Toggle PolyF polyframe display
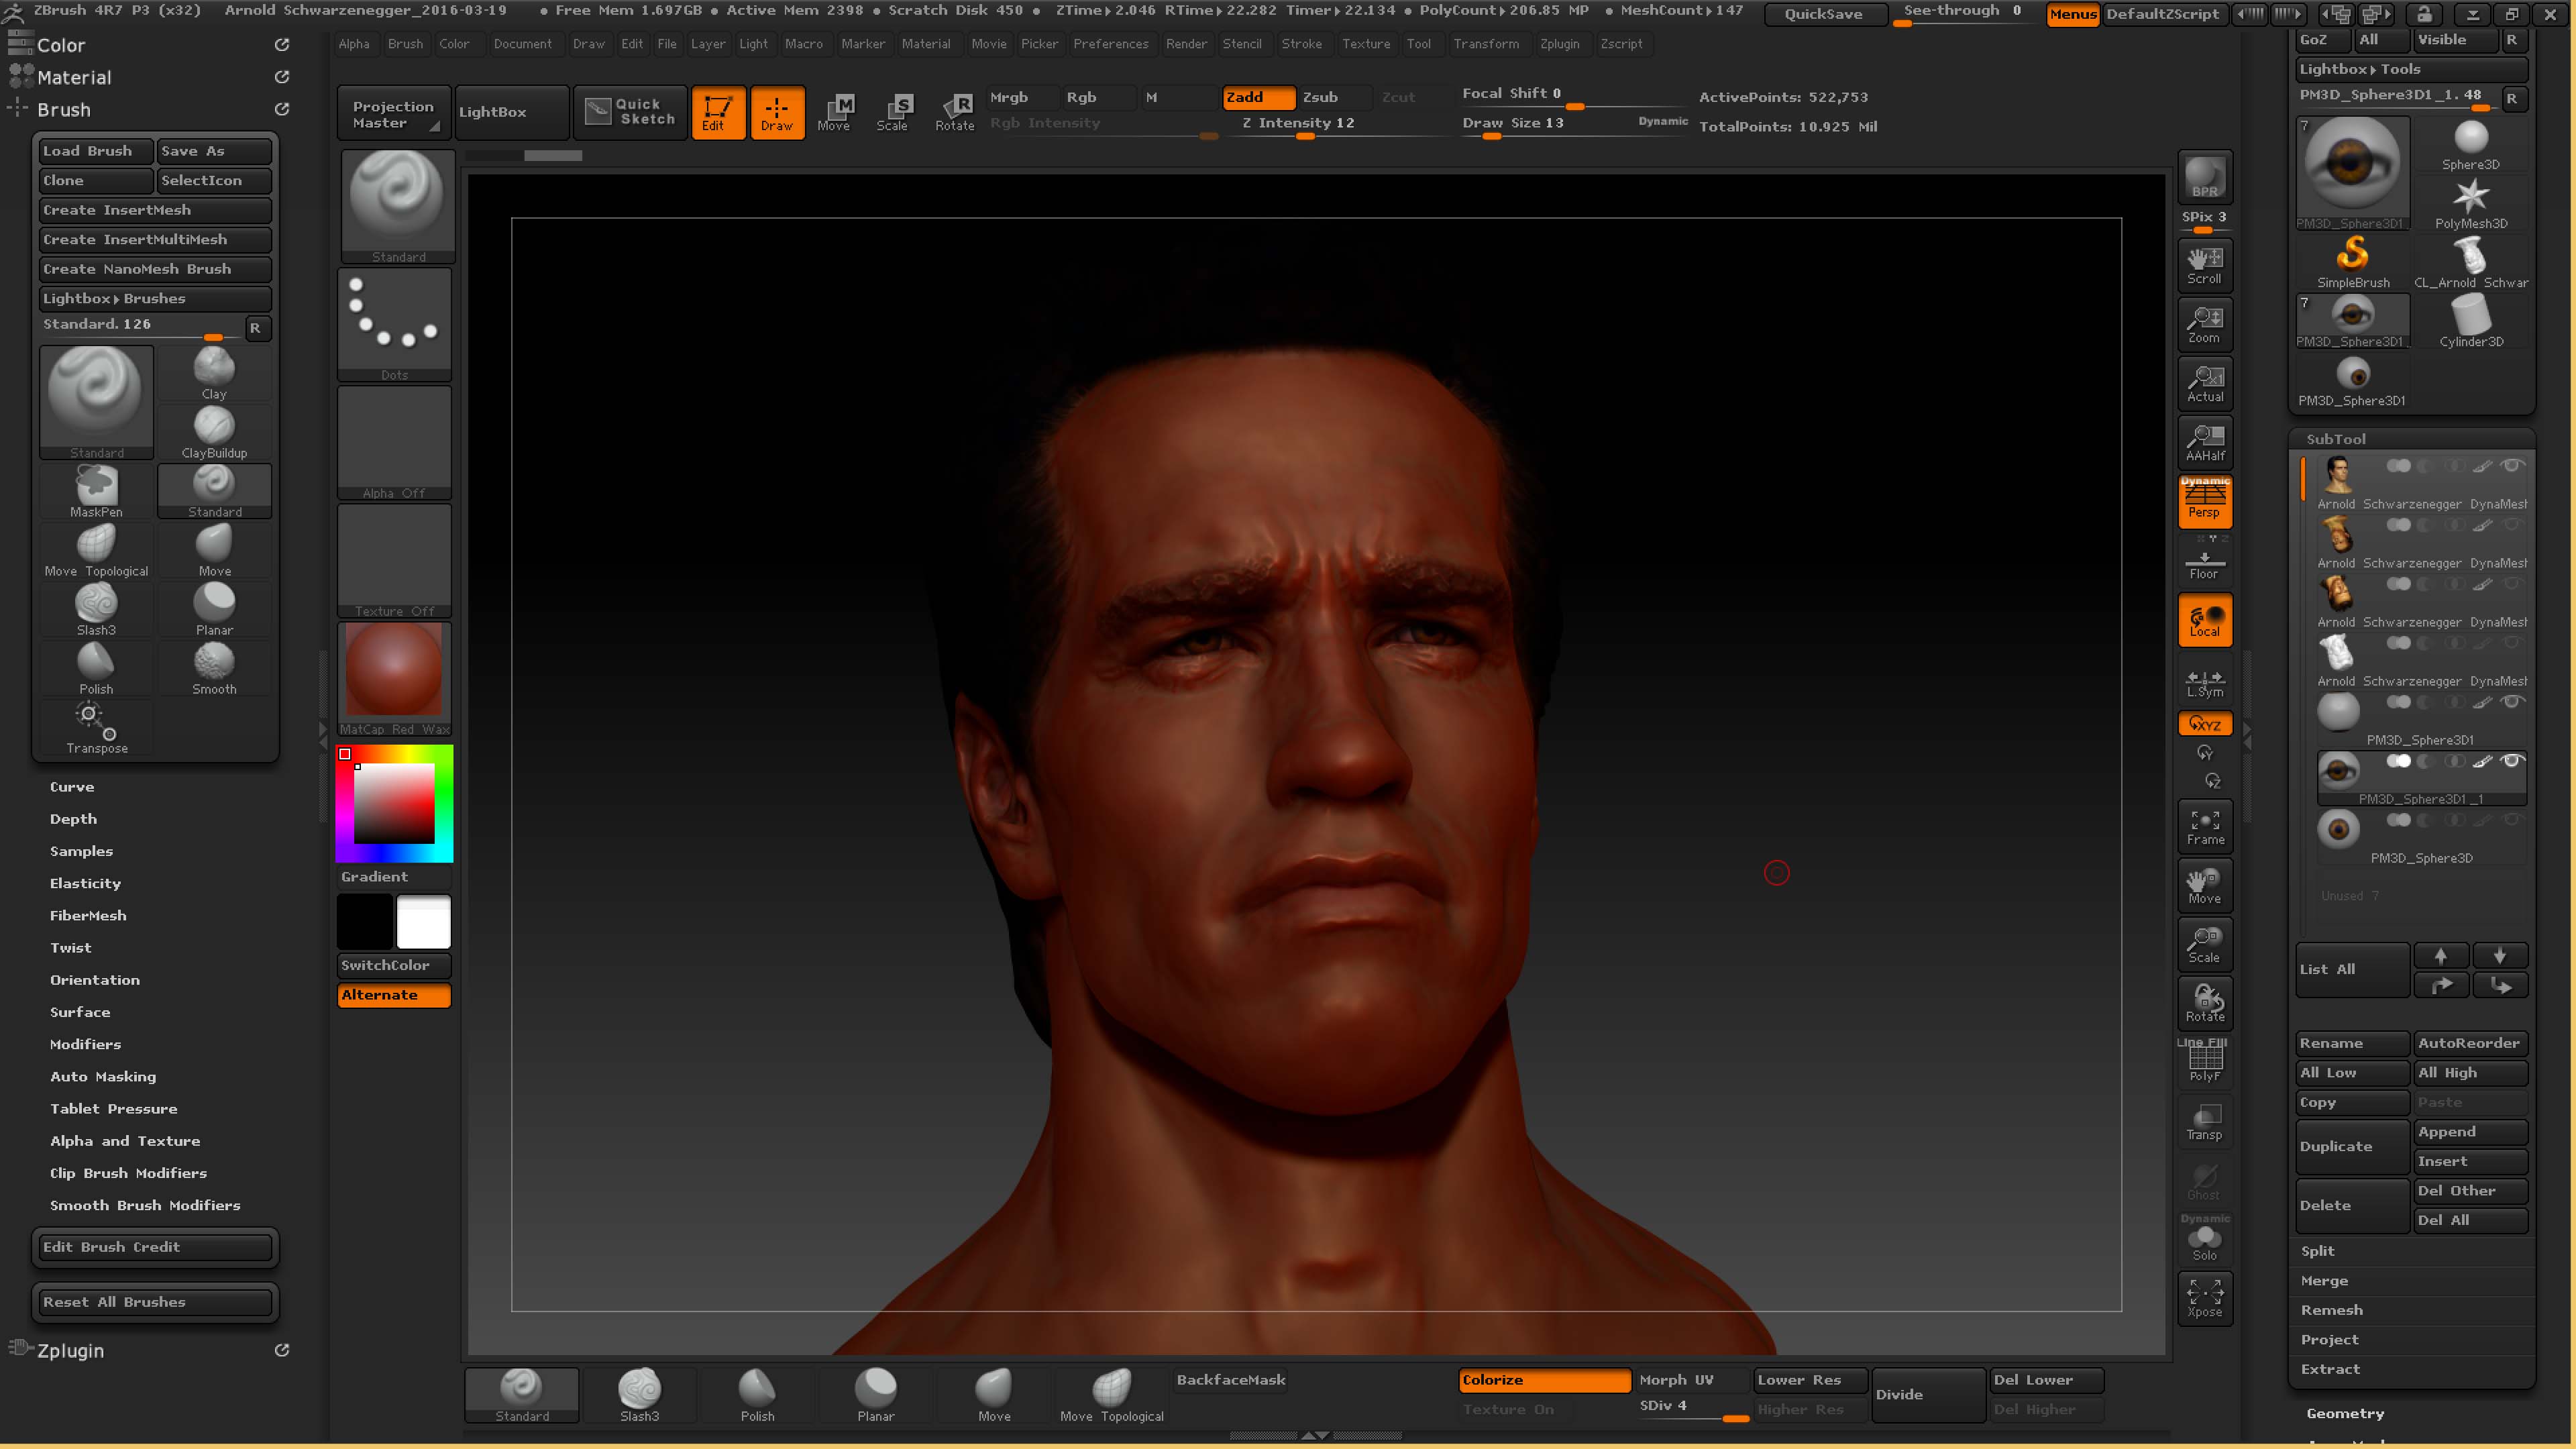Image resolution: width=2576 pixels, height=1449 pixels. coord(2204,1062)
